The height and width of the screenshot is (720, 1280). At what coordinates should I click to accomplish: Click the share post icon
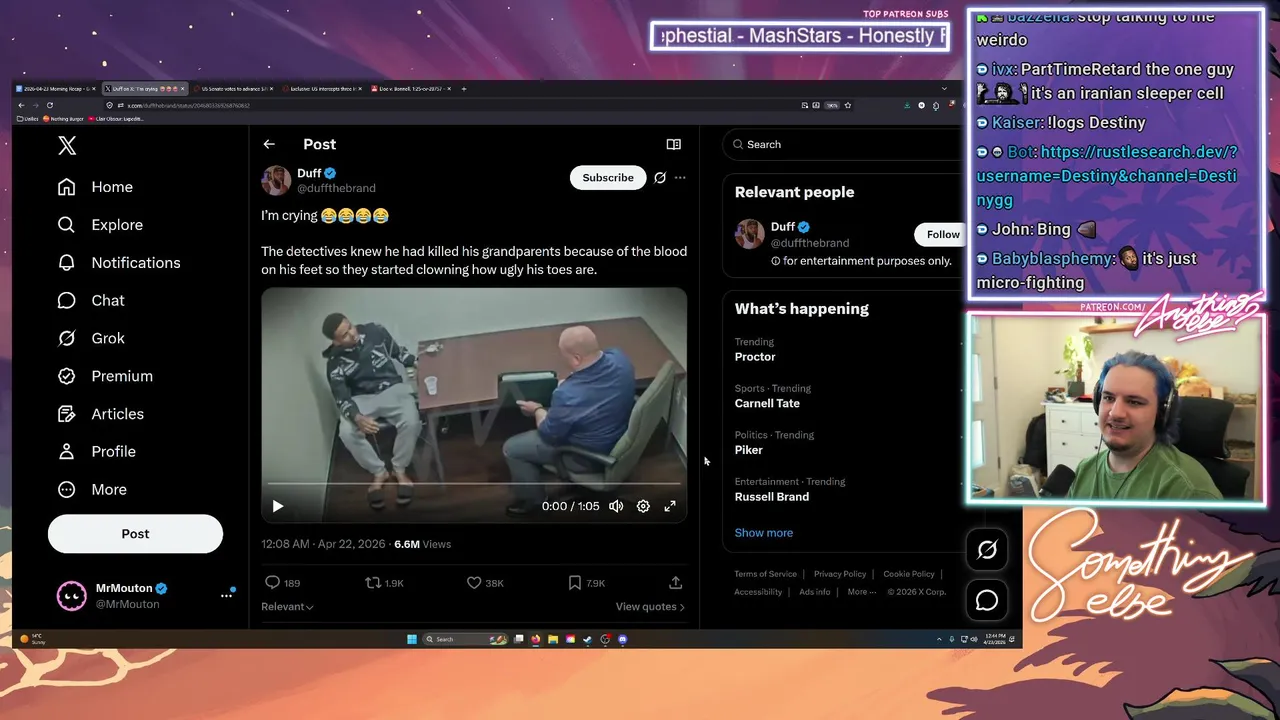click(x=675, y=583)
